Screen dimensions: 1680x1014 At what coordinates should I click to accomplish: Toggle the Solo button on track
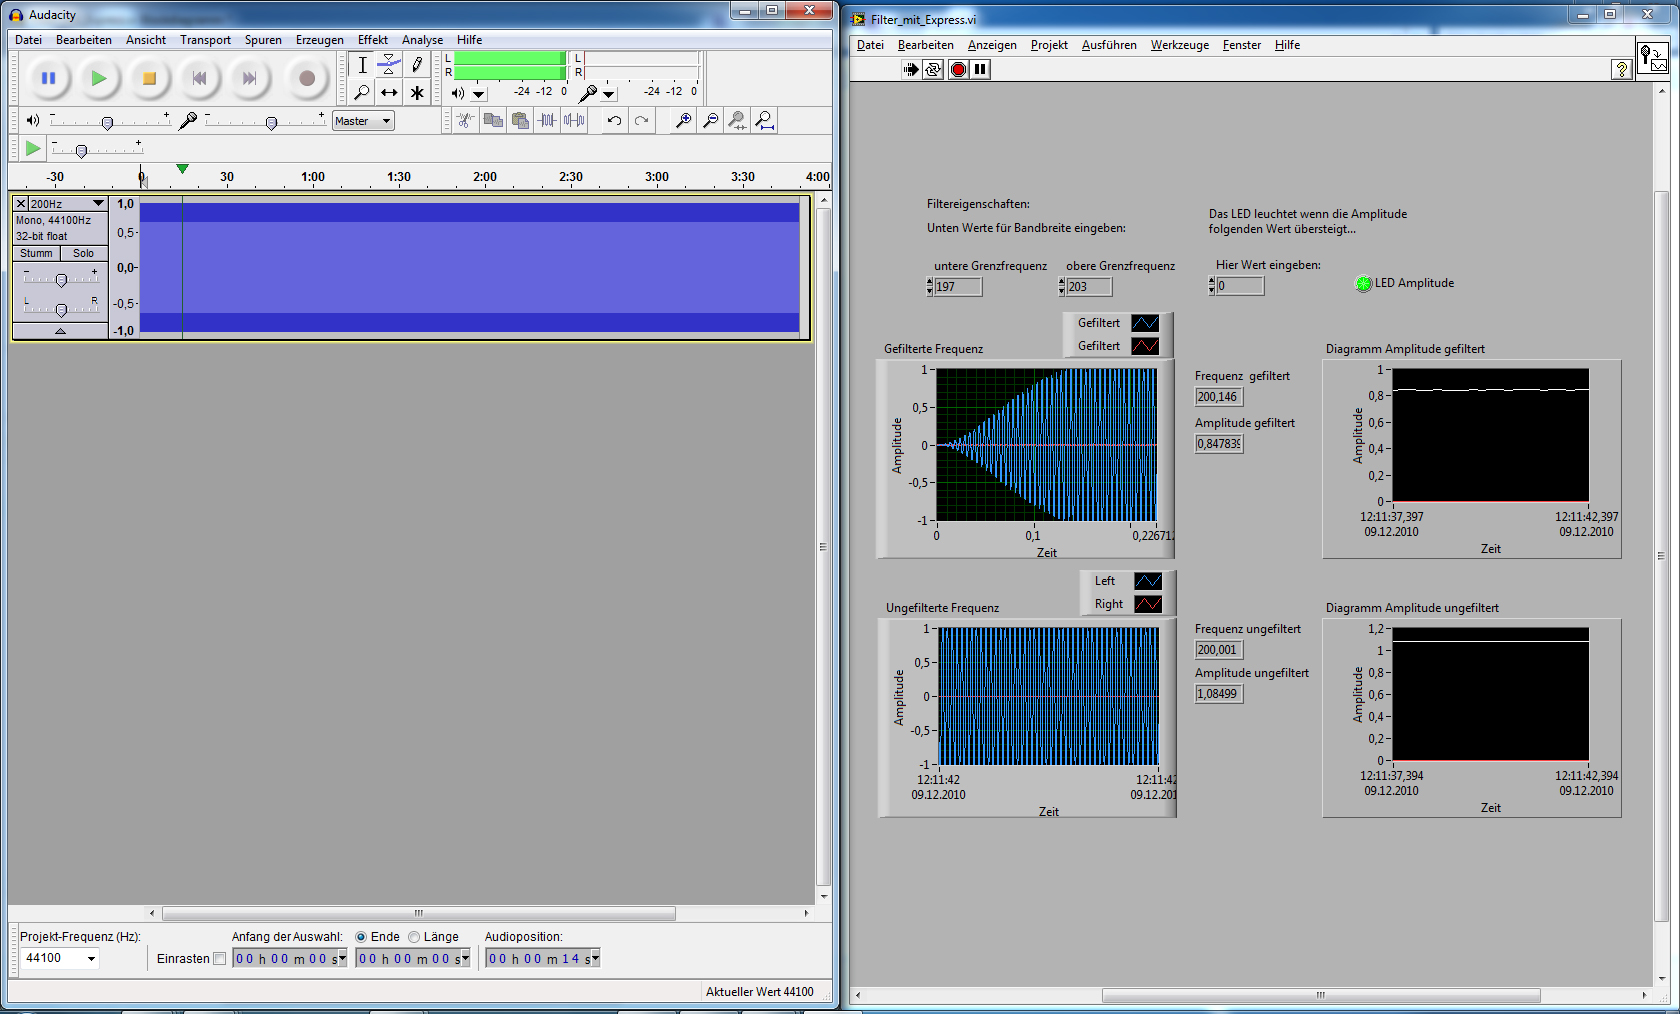click(x=83, y=253)
